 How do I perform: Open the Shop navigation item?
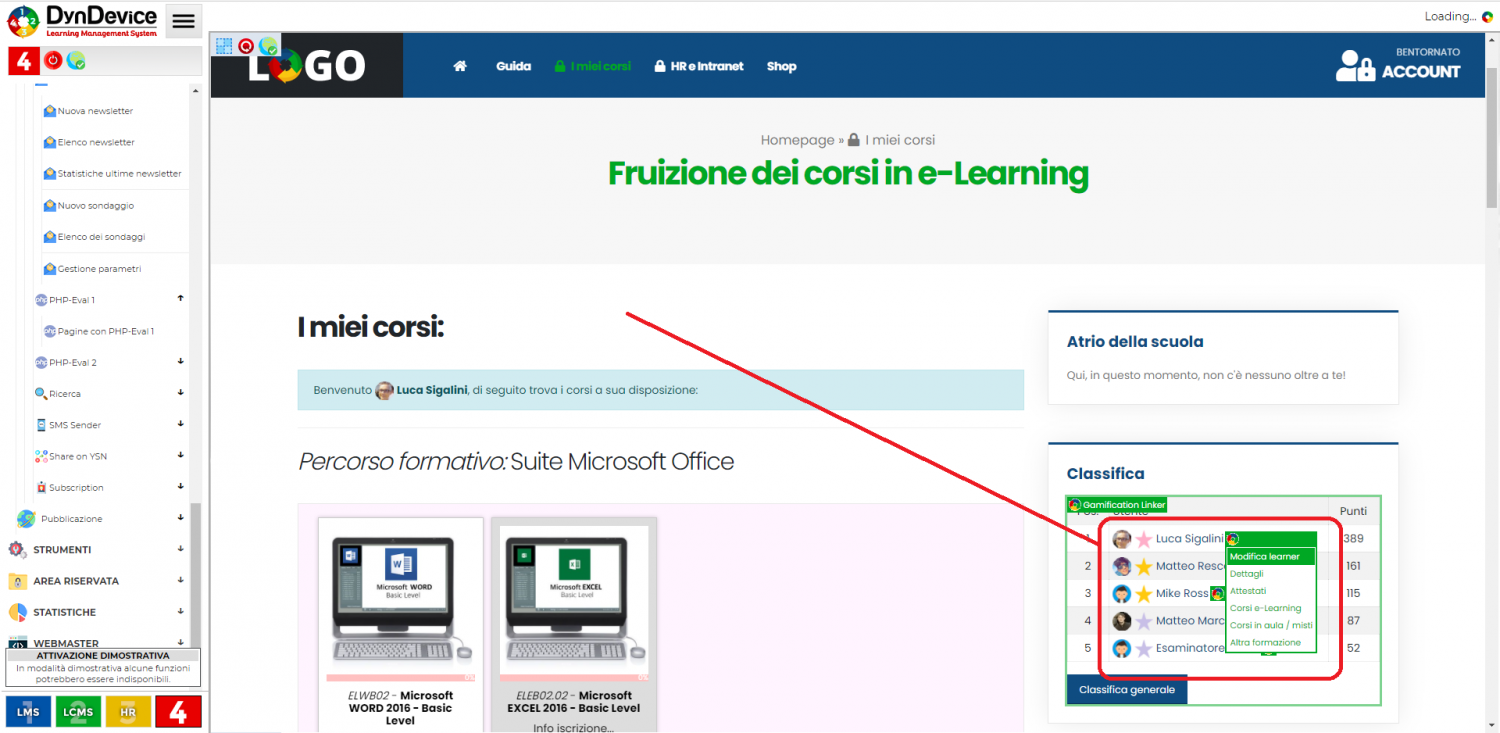[x=781, y=66]
